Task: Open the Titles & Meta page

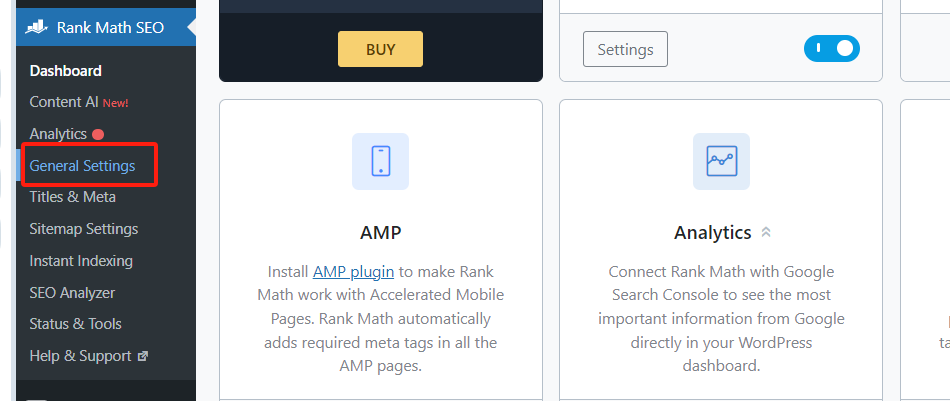Action: click(73, 197)
